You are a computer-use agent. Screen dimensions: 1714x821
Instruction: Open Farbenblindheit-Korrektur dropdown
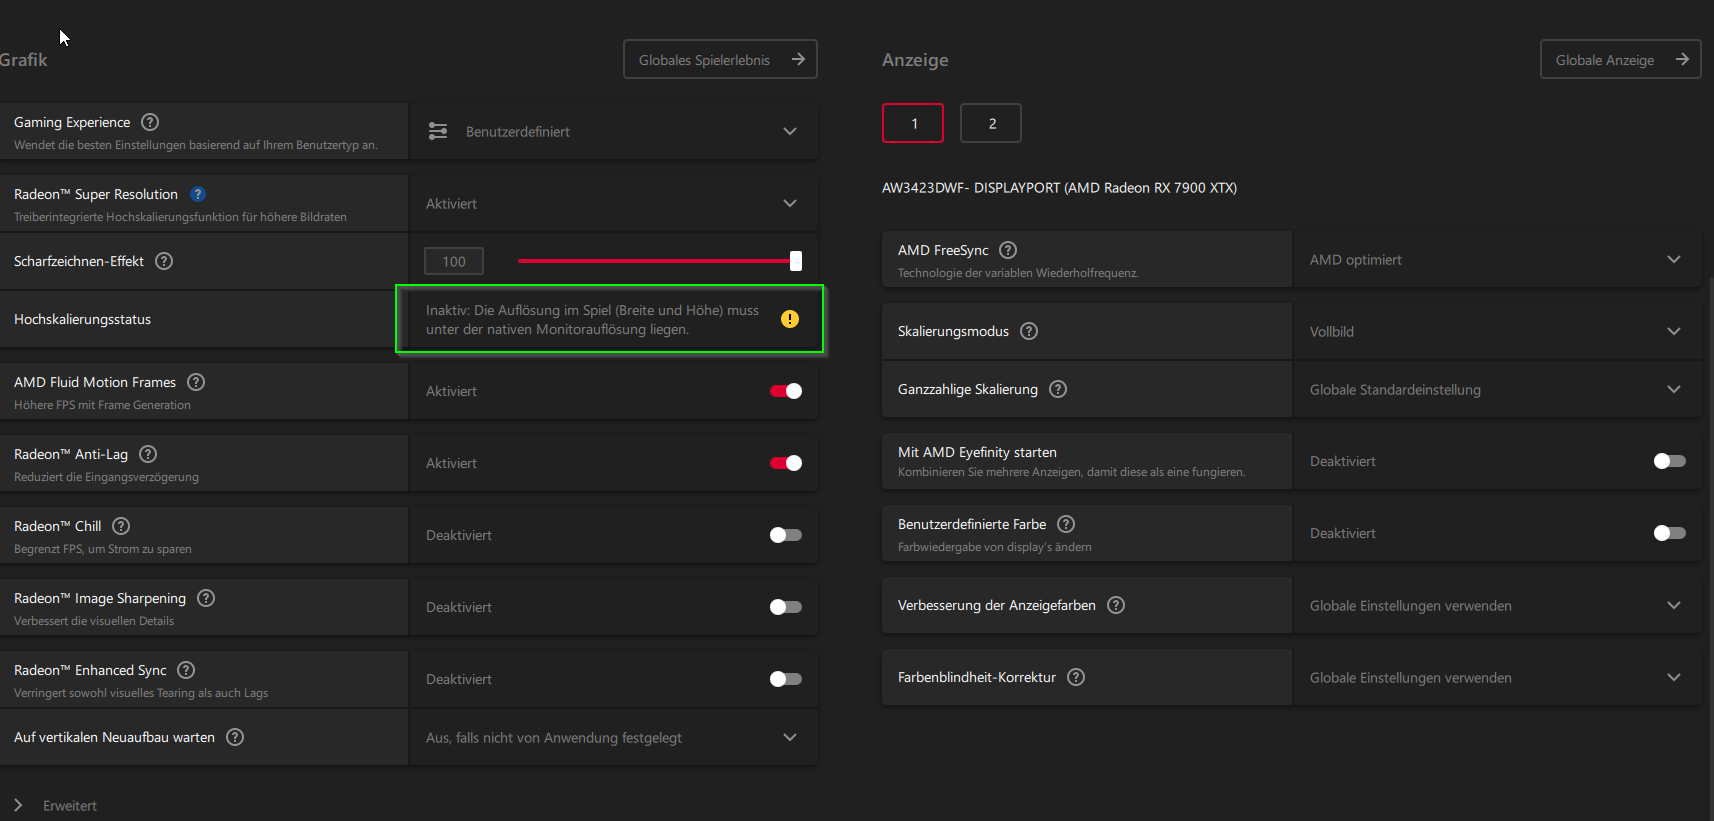1497,677
